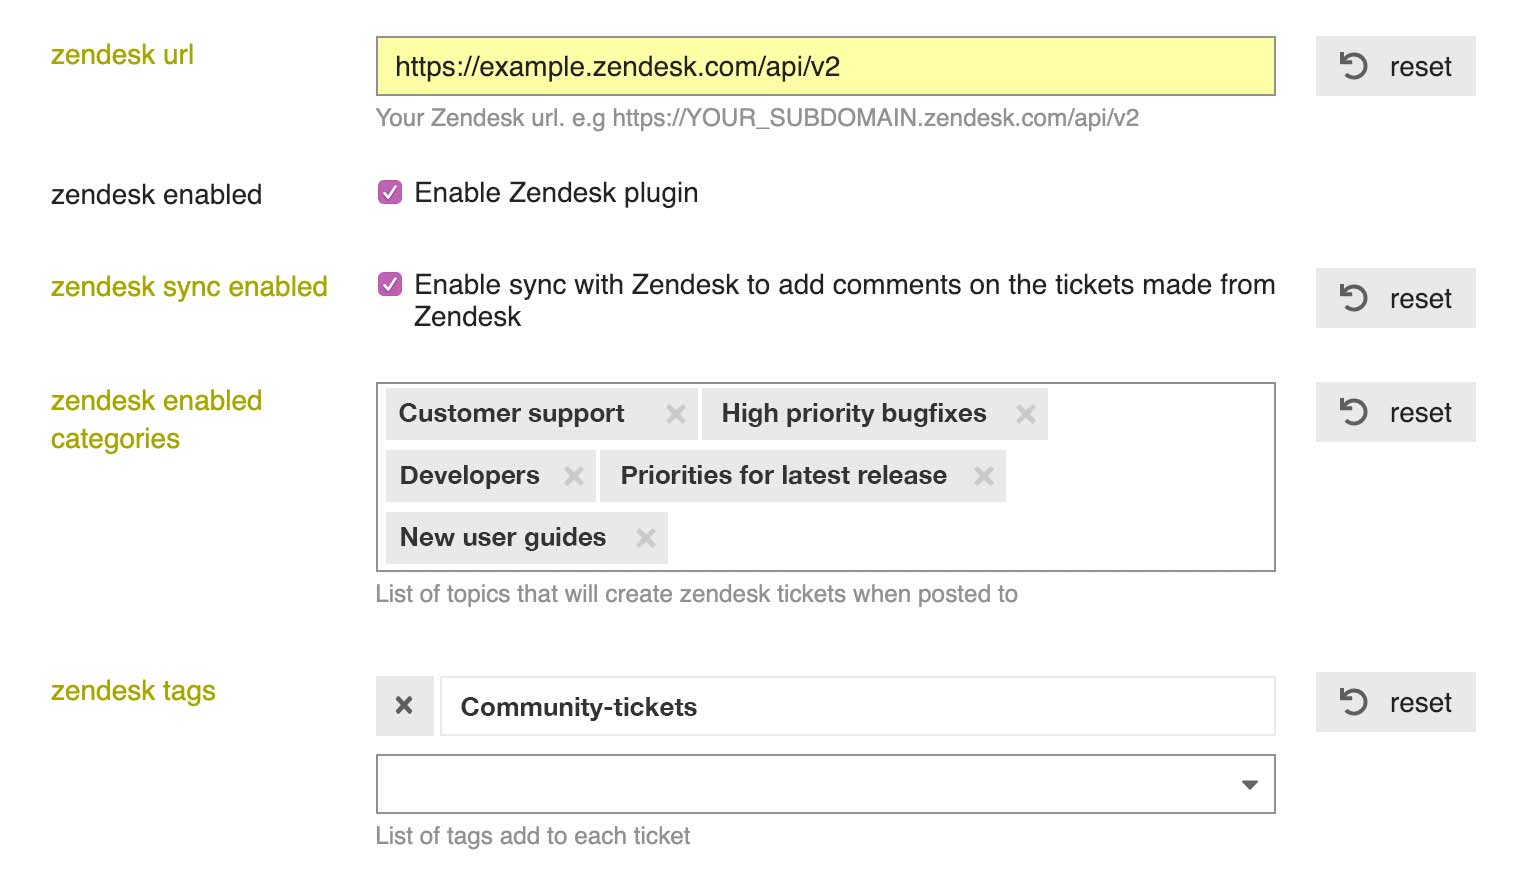Reset the zendesk sync enabled setting
The width and height of the screenshot is (1528, 872).
(x=1395, y=298)
